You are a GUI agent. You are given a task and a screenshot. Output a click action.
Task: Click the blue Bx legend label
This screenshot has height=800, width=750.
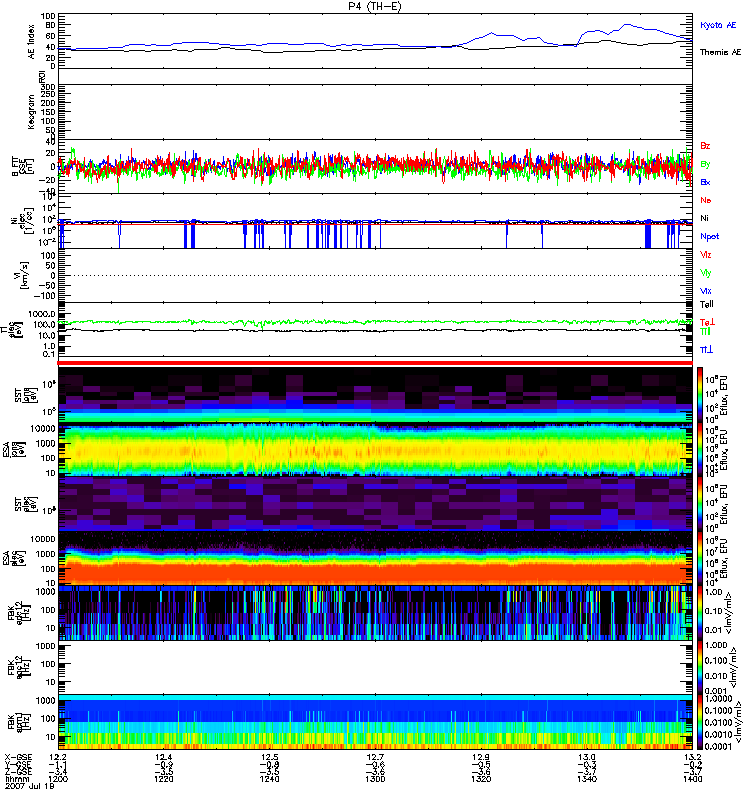click(705, 182)
